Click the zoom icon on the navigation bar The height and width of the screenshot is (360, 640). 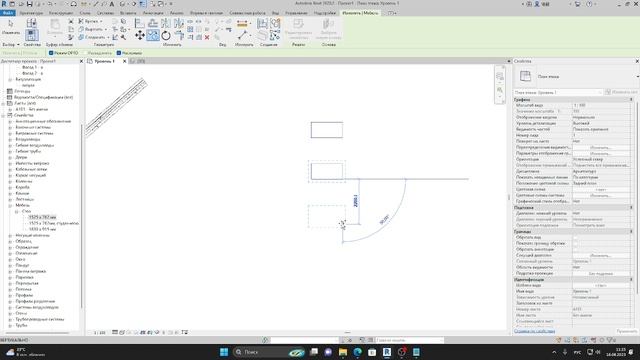pyautogui.click(x=500, y=90)
